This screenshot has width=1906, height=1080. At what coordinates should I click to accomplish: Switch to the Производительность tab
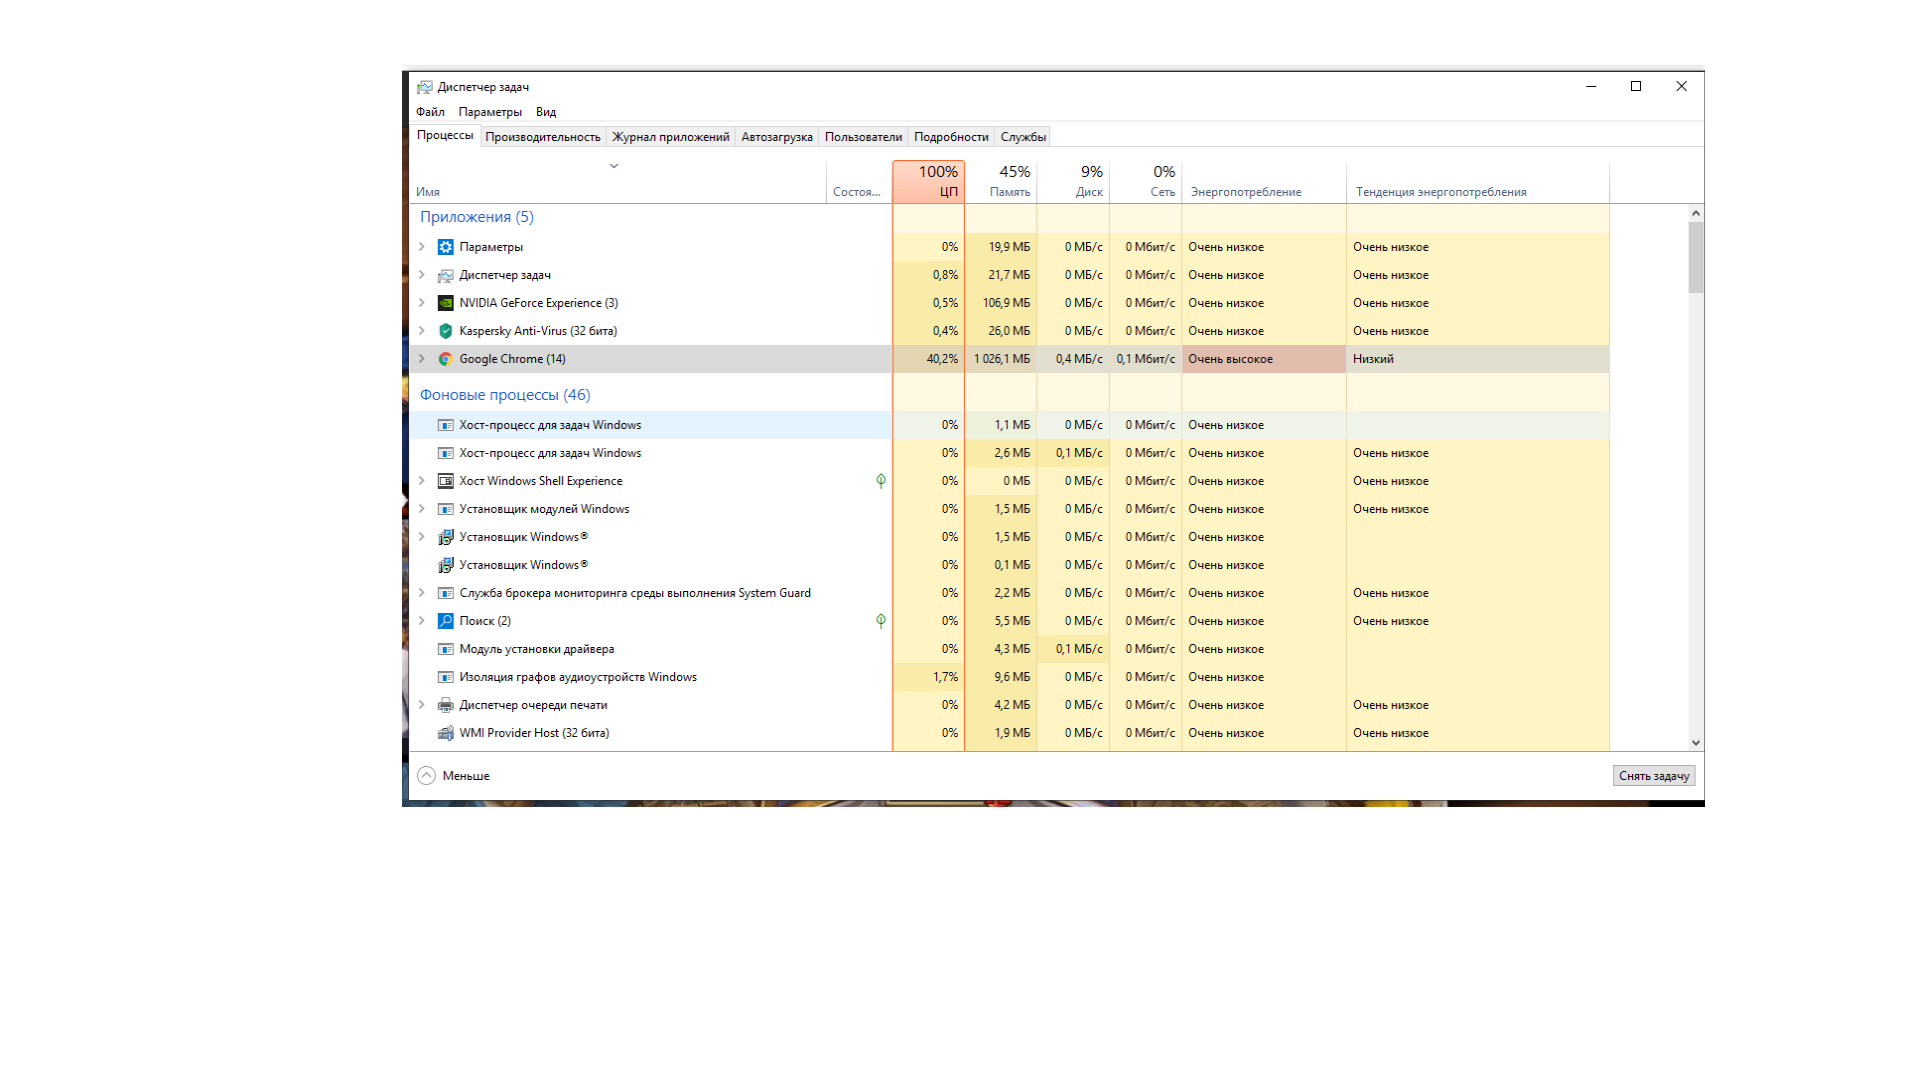pyautogui.click(x=543, y=137)
